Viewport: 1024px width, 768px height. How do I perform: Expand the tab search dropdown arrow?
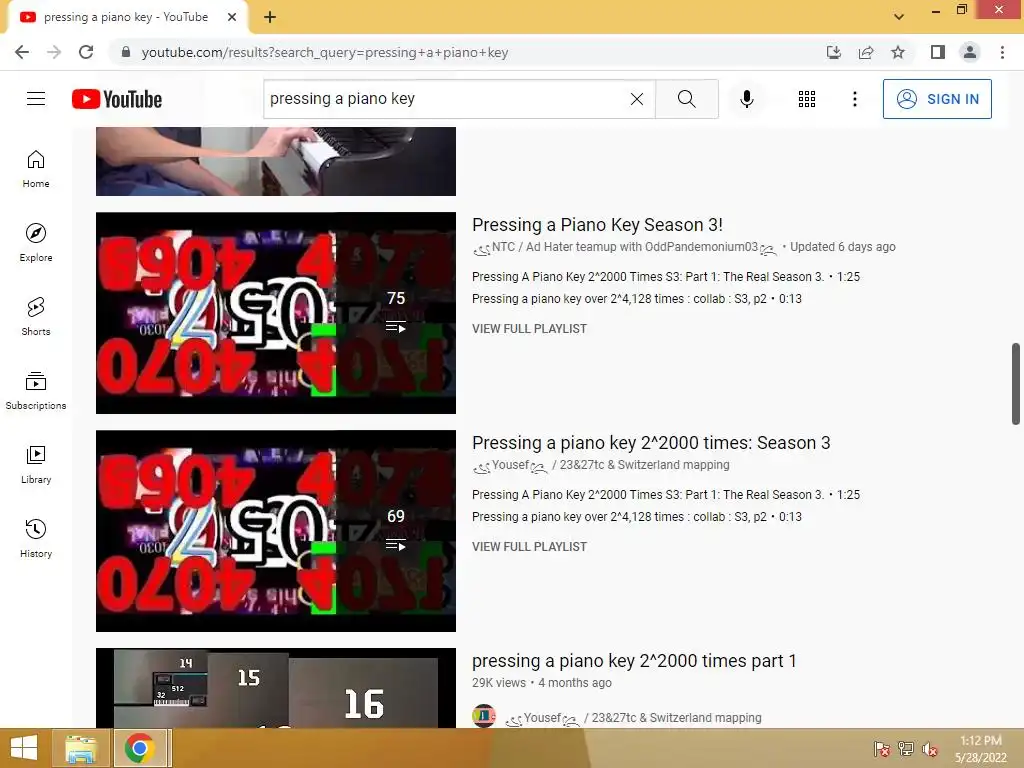point(899,17)
